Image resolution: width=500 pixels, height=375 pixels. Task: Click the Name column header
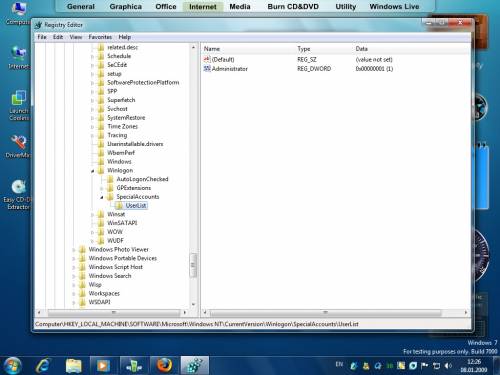tap(212, 49)
